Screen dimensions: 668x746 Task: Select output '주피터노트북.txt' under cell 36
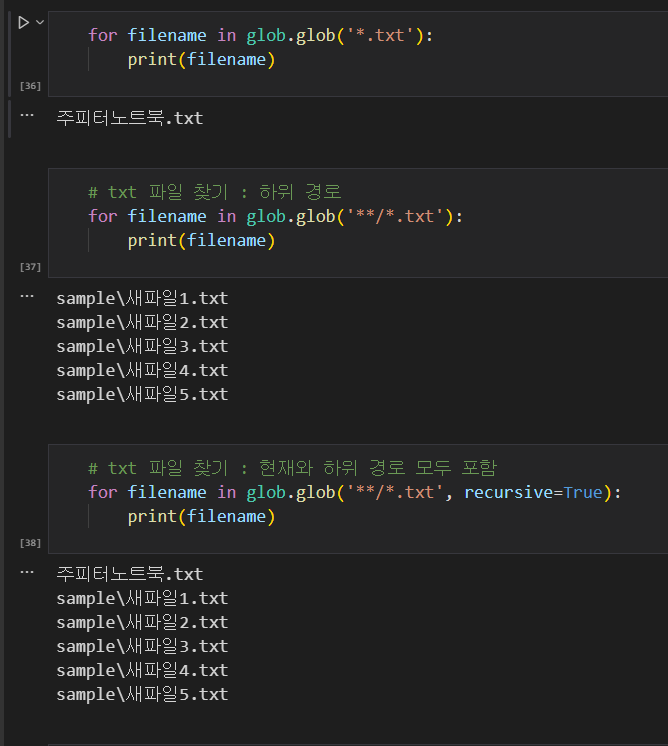(130, 118)
